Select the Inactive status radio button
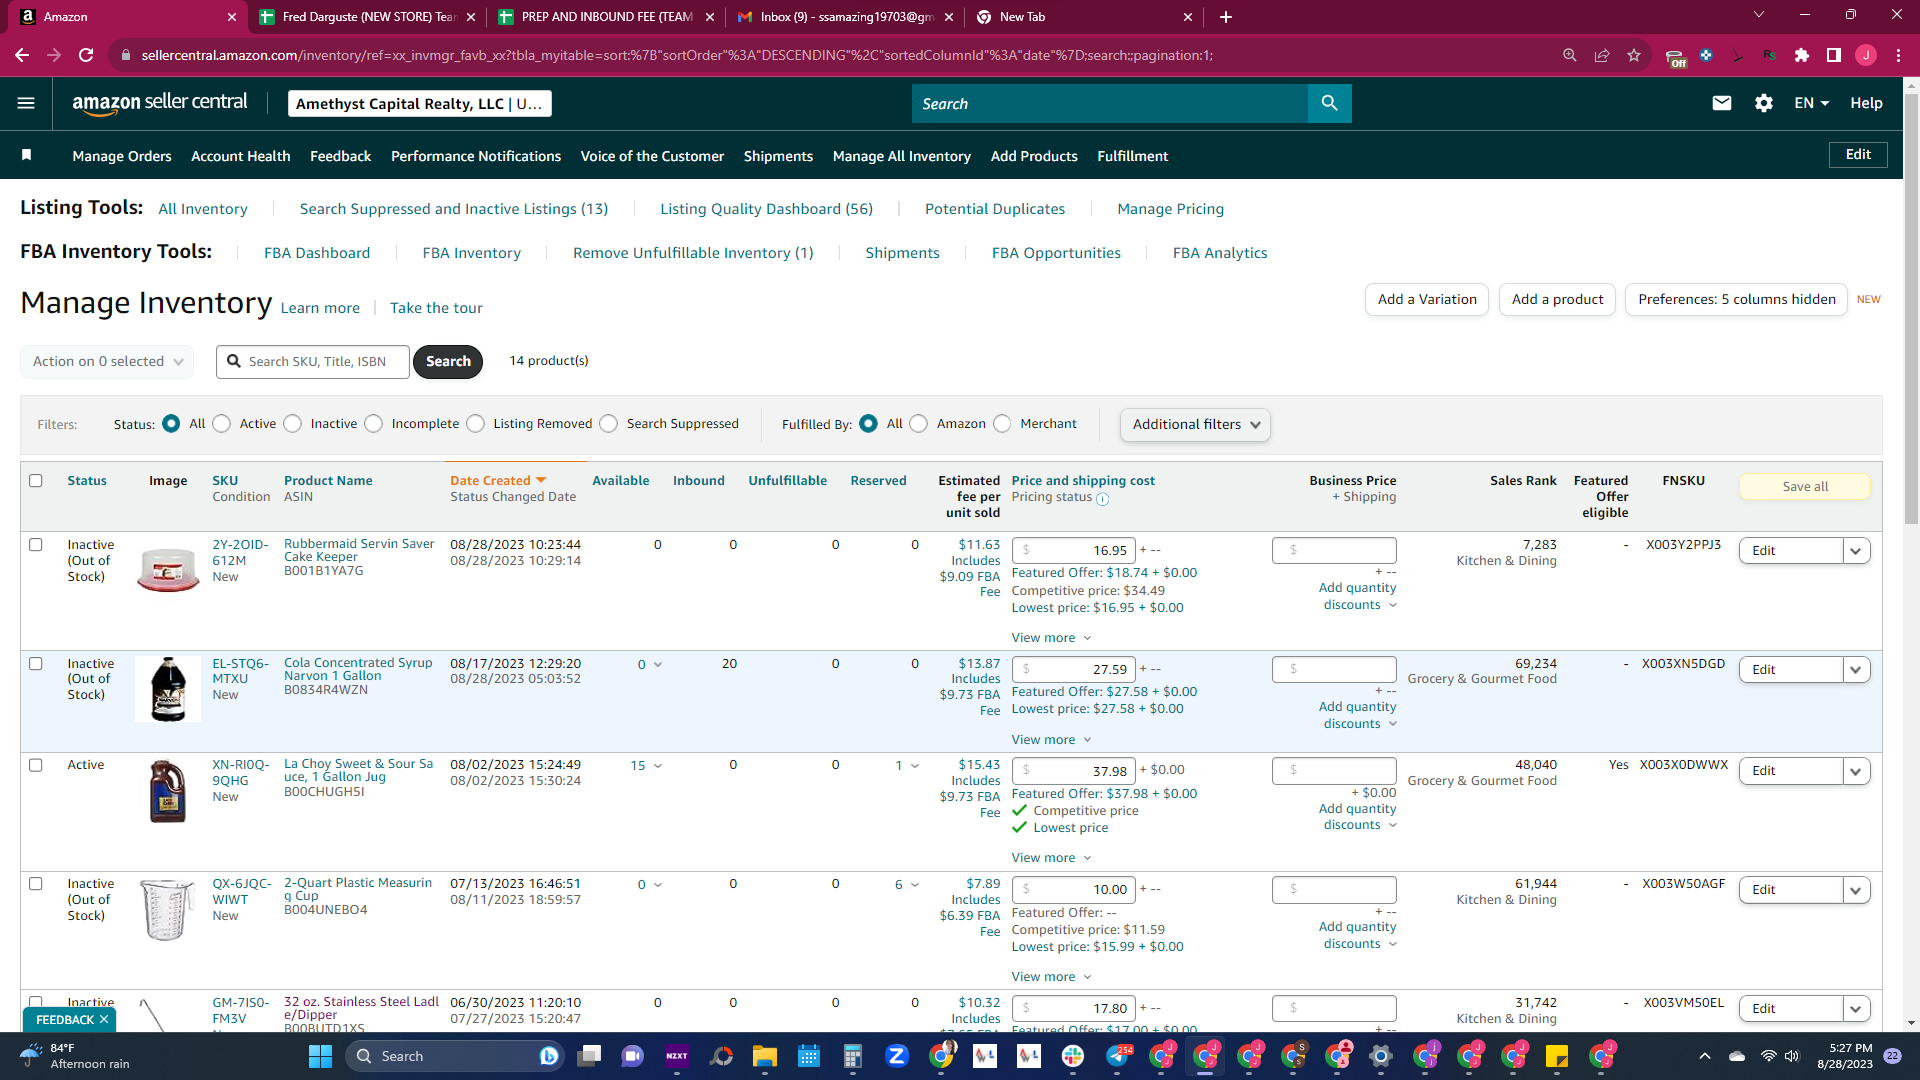1920x1080 pixels. pyautogui.click(x=292, y=424)
